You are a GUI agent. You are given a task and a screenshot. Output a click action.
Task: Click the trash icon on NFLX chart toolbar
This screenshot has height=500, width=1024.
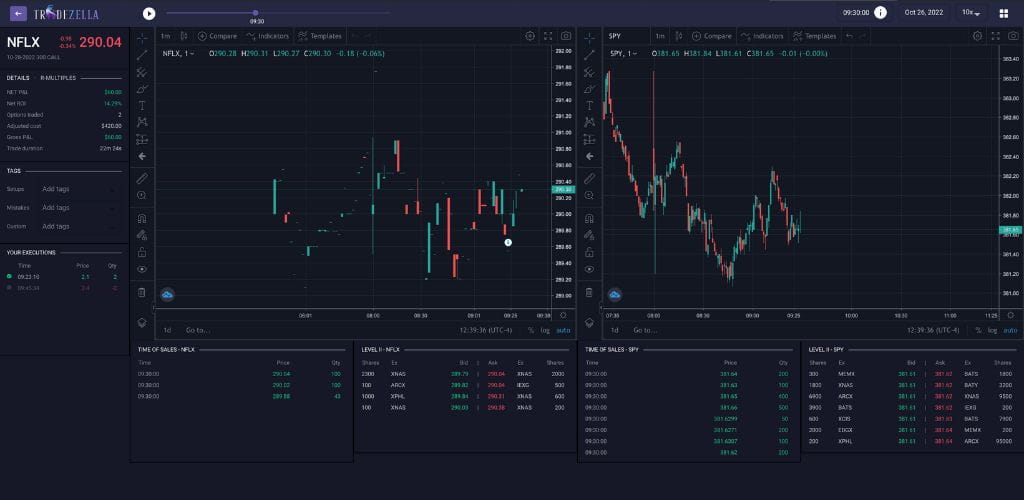click(x=142, y=292)
